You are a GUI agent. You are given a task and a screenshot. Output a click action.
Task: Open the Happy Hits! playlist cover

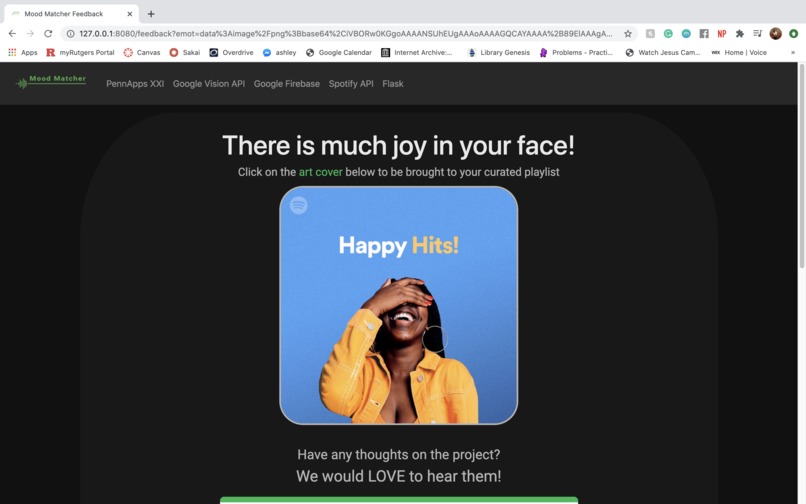point(398,305)
